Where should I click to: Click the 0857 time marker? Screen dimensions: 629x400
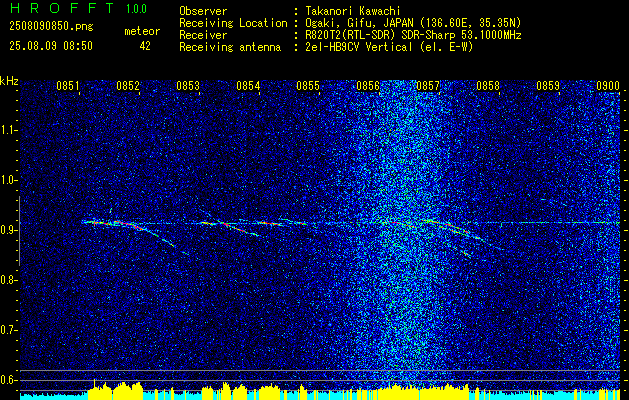428,86
